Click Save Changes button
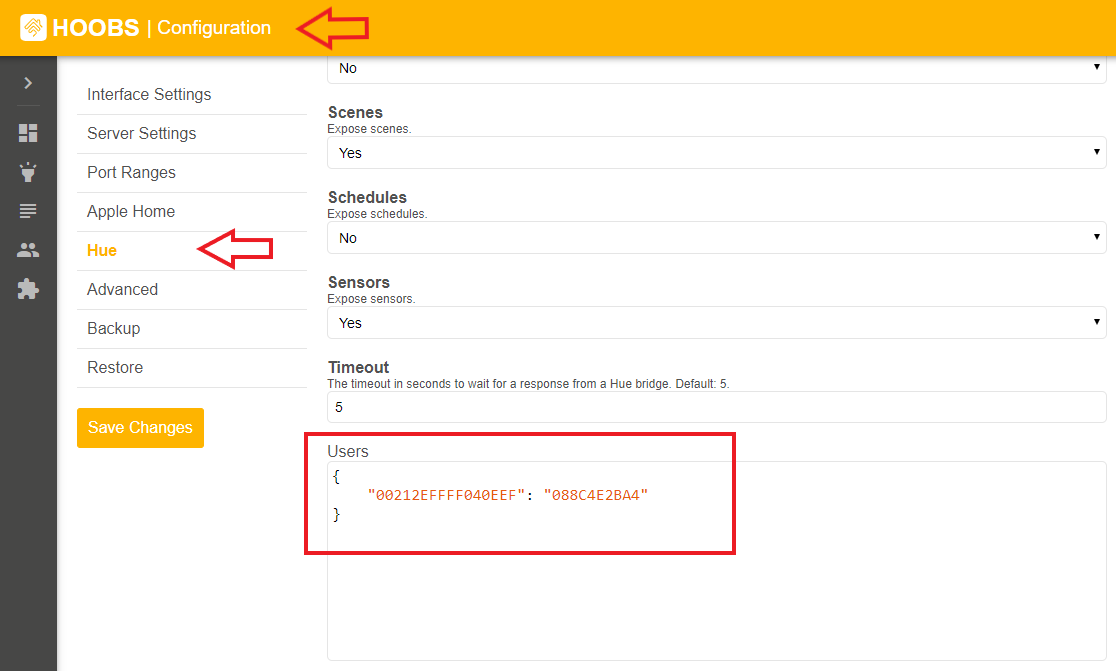1116x671 pixels. click(x=140, y=428)
